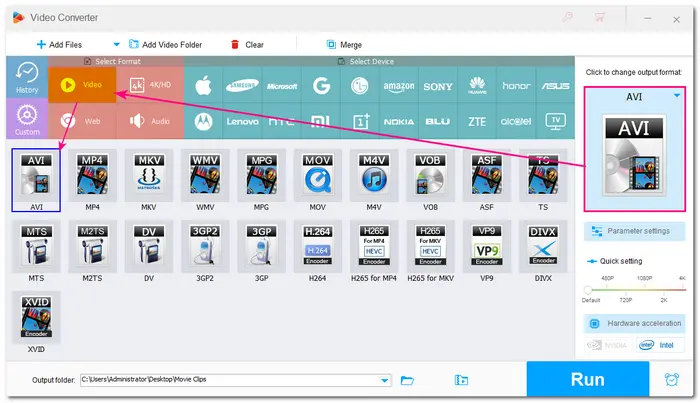Open Xiaomi MI device presets
This screenshot has height=403, width=700.
coord(321,121)
